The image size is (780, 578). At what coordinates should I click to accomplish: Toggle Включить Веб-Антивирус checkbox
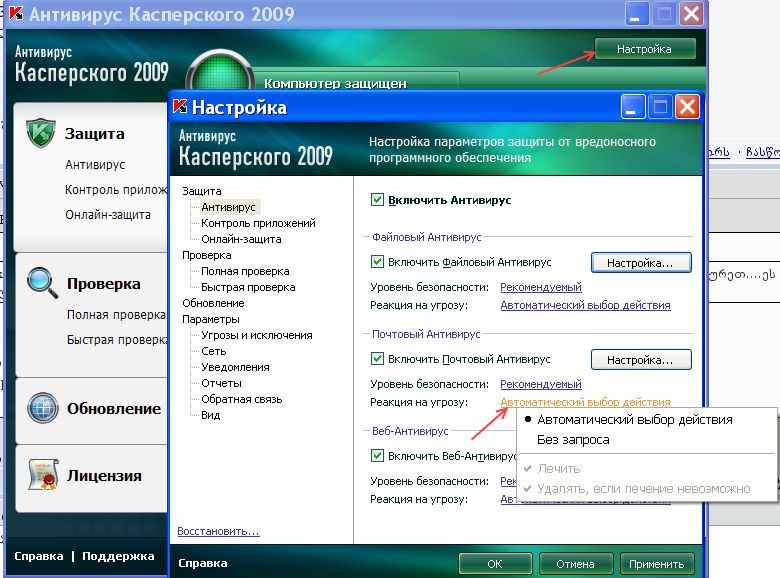[377, 456]
